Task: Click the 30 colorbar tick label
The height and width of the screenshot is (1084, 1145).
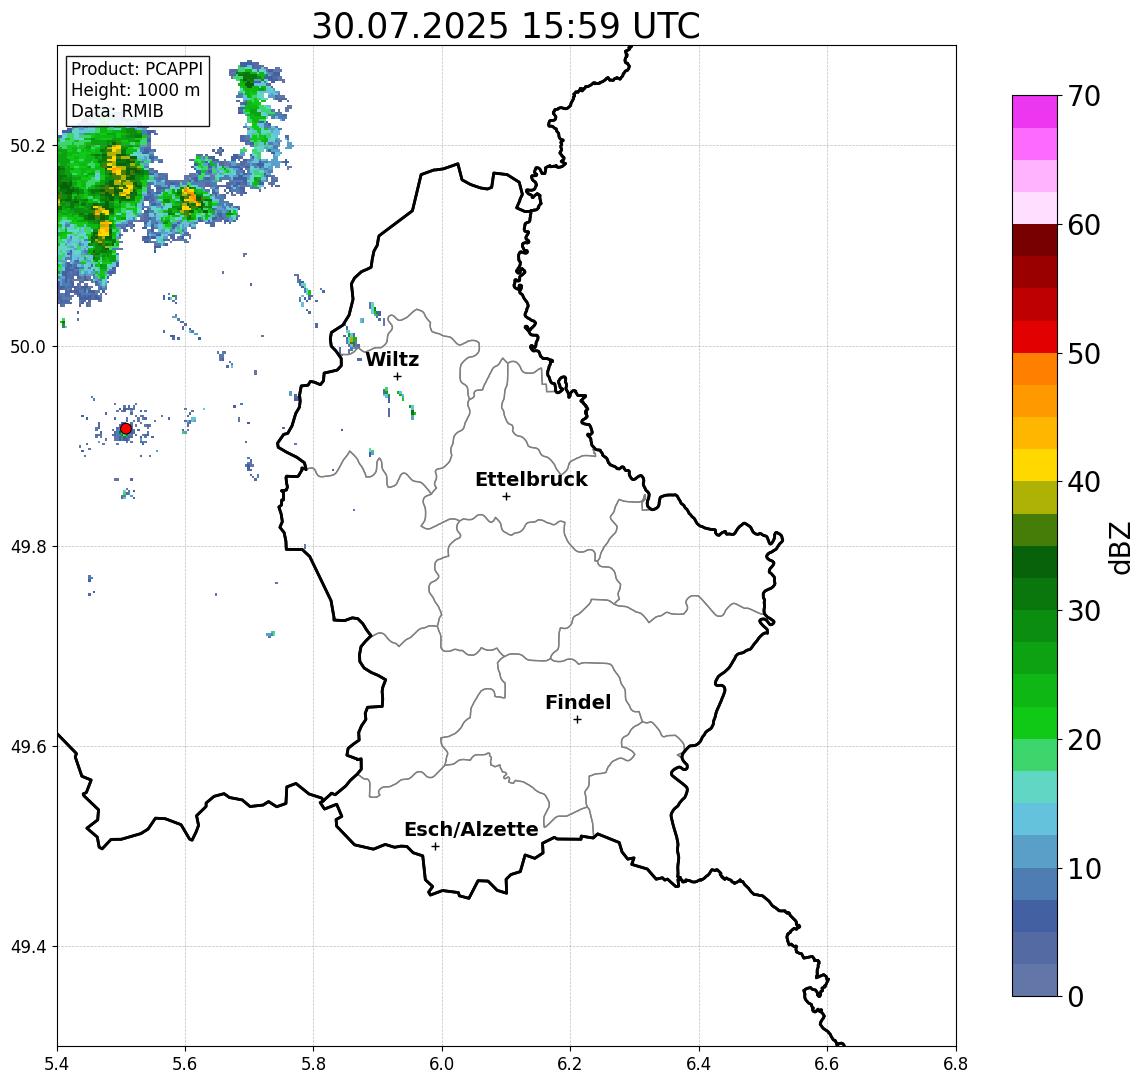Action: point(1084,611)
